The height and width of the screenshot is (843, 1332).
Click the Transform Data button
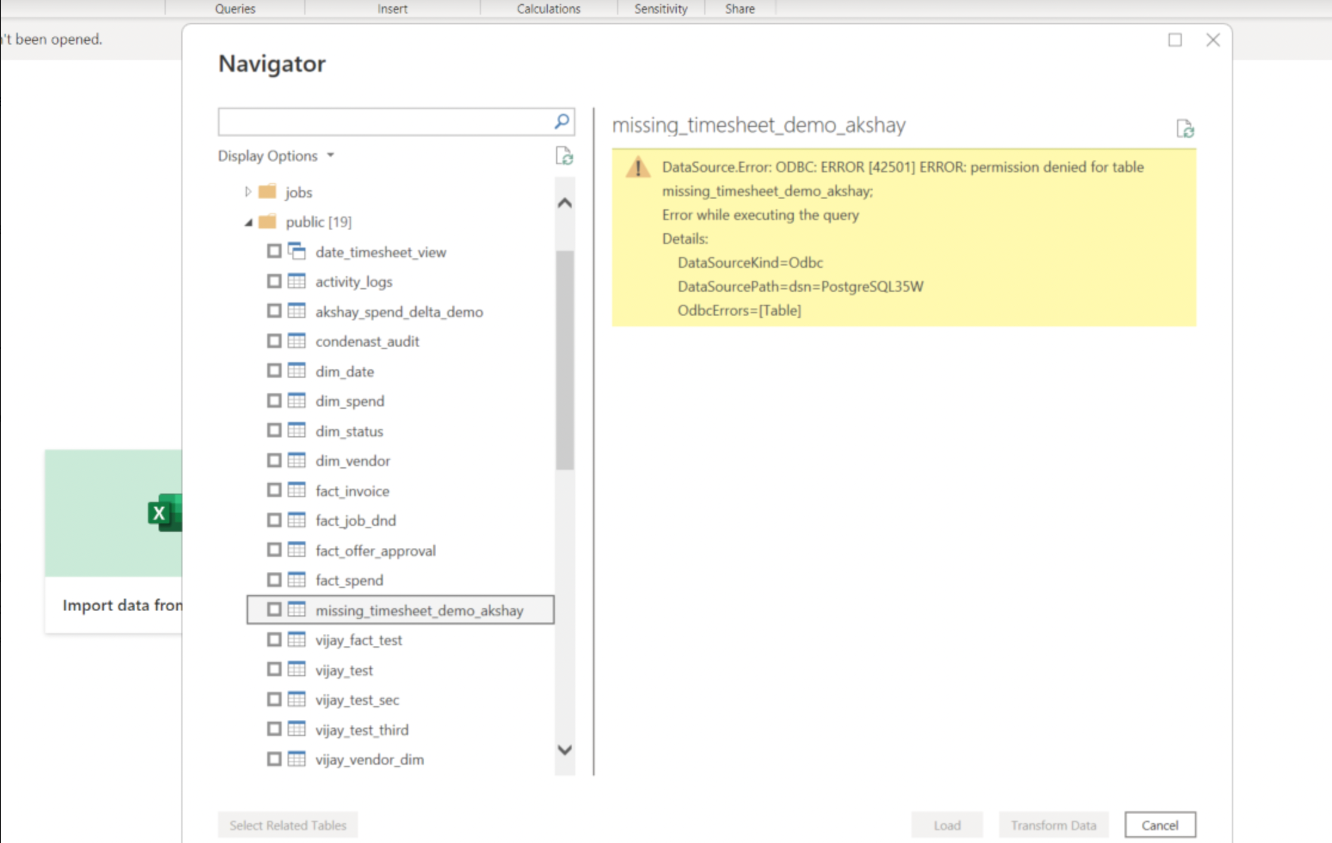pos(1053,825)
